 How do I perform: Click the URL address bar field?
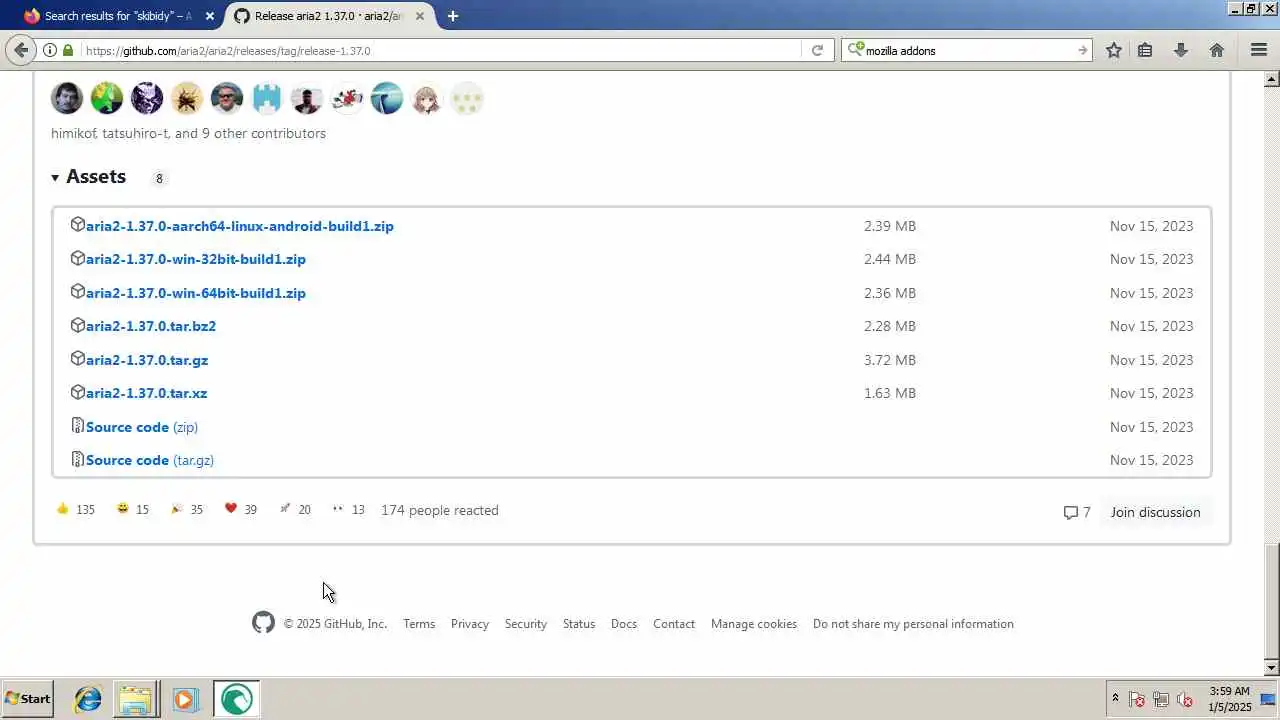point(440,50)
